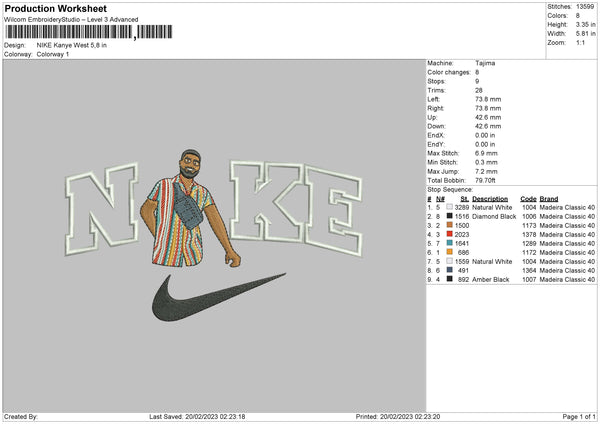This screenshot has width=600, height=424.
Task: Click the Zoom value "1:1"
Action: pyautogui.click(x=580, y=42)
